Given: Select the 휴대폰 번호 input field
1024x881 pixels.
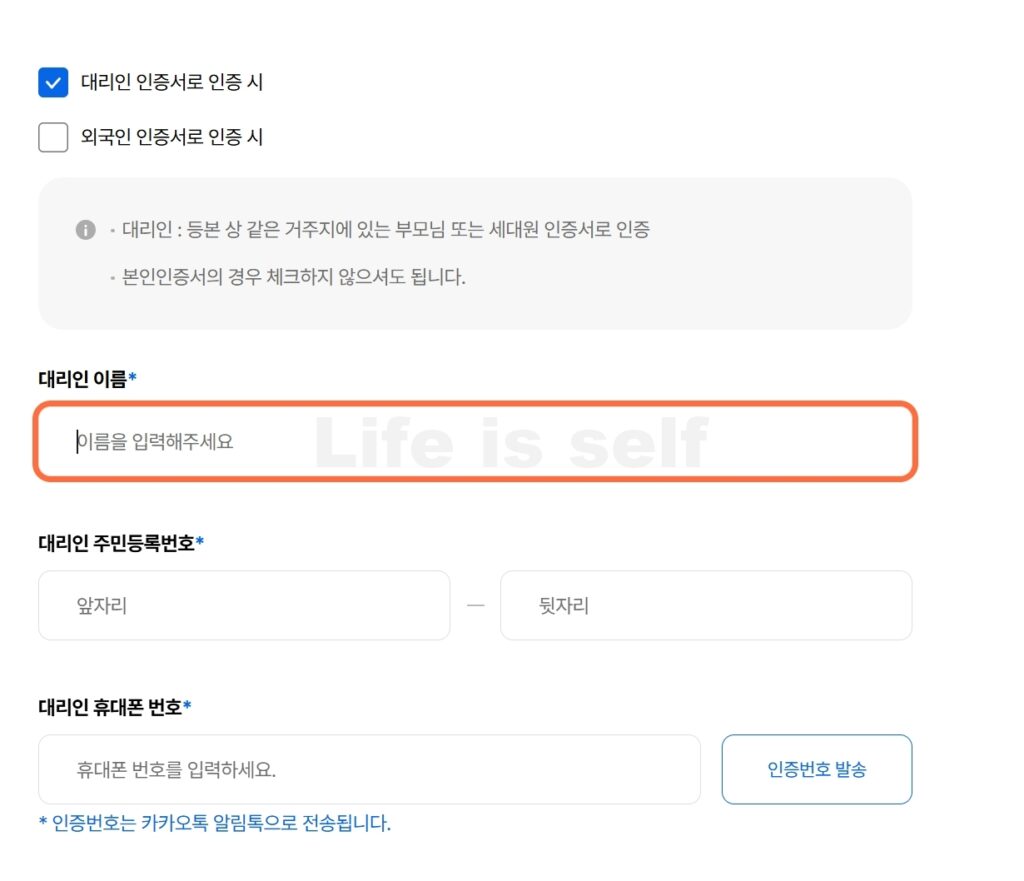Looking at the screenshot, I should pos(369,770).
